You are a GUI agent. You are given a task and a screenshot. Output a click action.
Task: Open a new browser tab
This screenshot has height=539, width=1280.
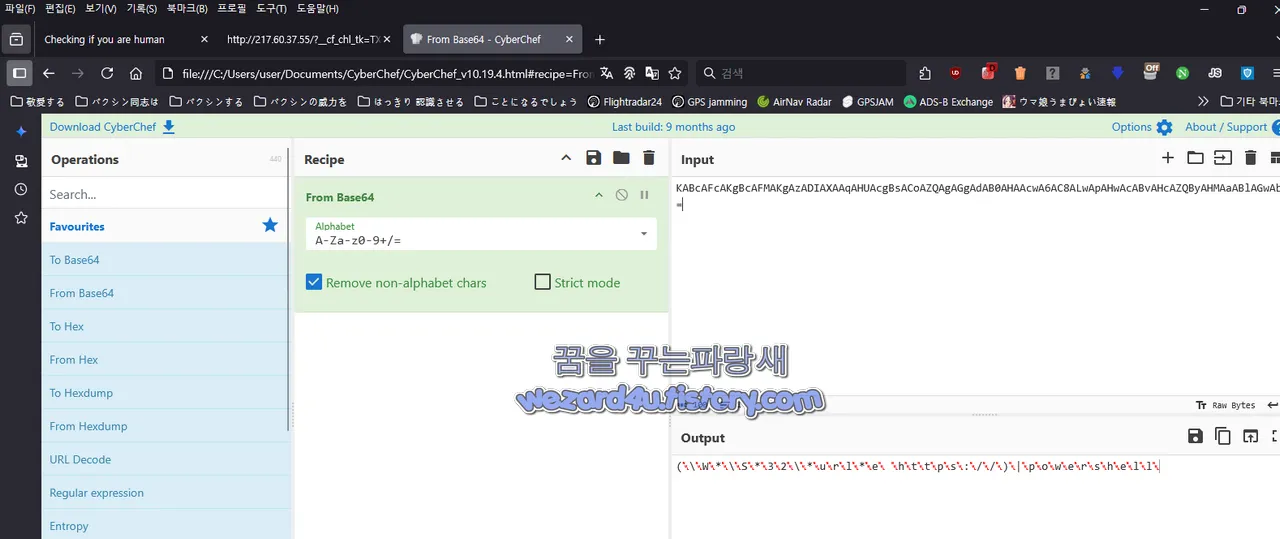600,39
